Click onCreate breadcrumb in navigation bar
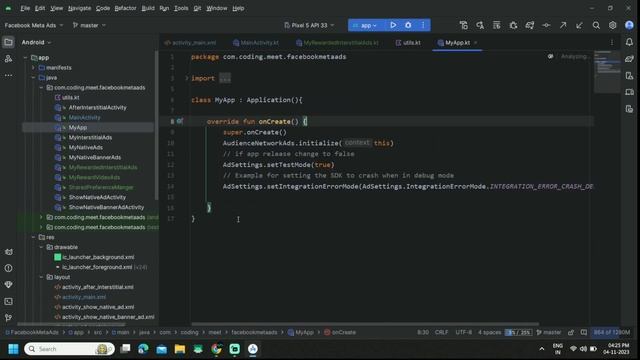This screenshot has height=360, width=640. pyautogui.click(x=340, y=332)
